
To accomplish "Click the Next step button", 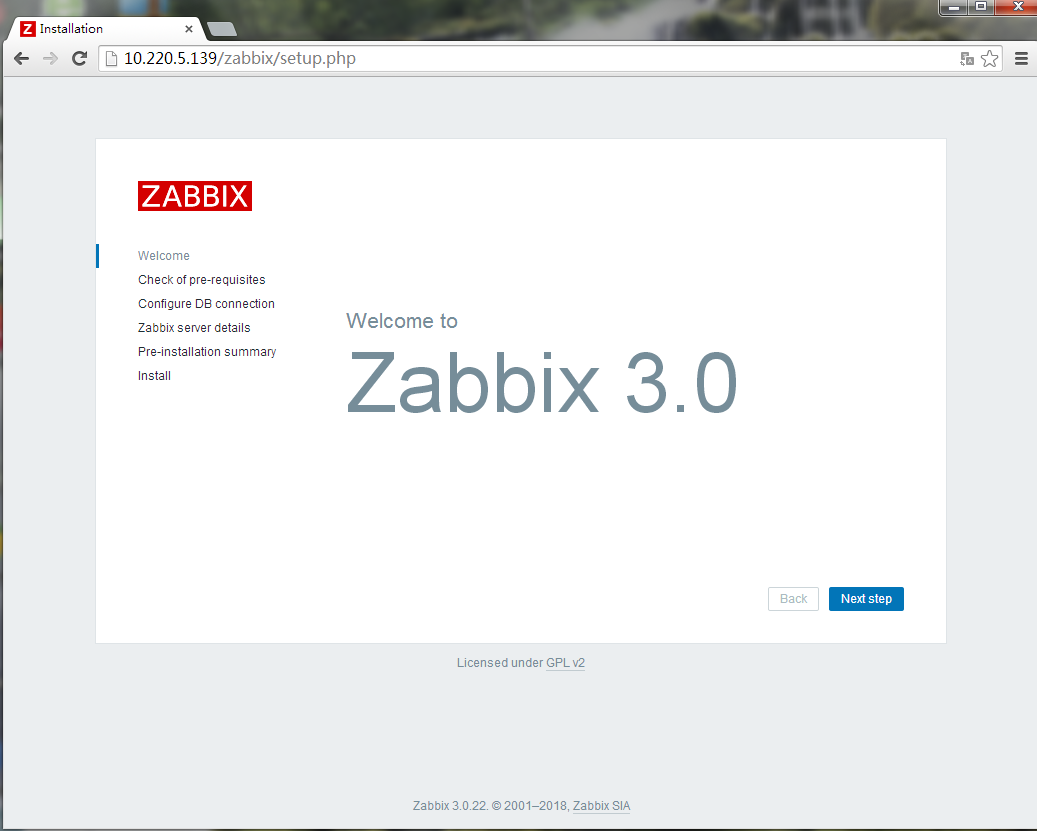I will point(866,599).
